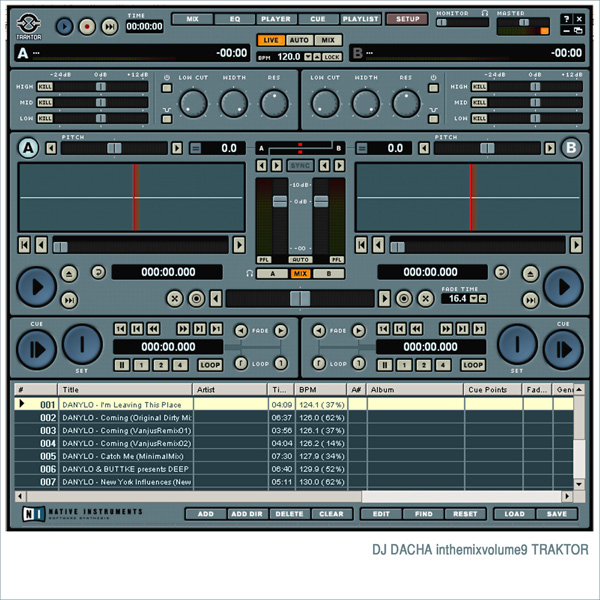This screenshot has height=600, width=600.
Task: Click the deck A cue Set button
Action: click(82, 346)
